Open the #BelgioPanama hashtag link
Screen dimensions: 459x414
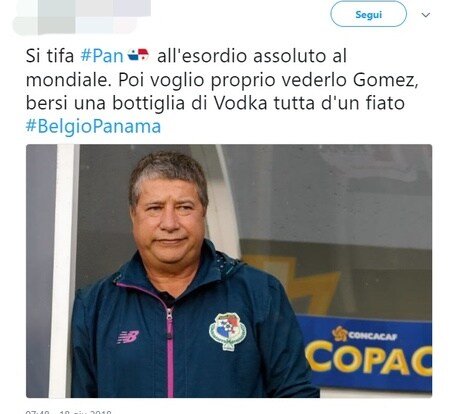(x=93, y=126)
